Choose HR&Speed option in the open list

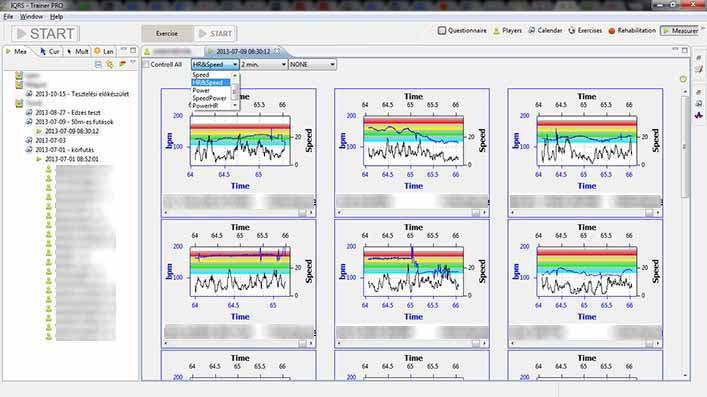coord(211,83)
